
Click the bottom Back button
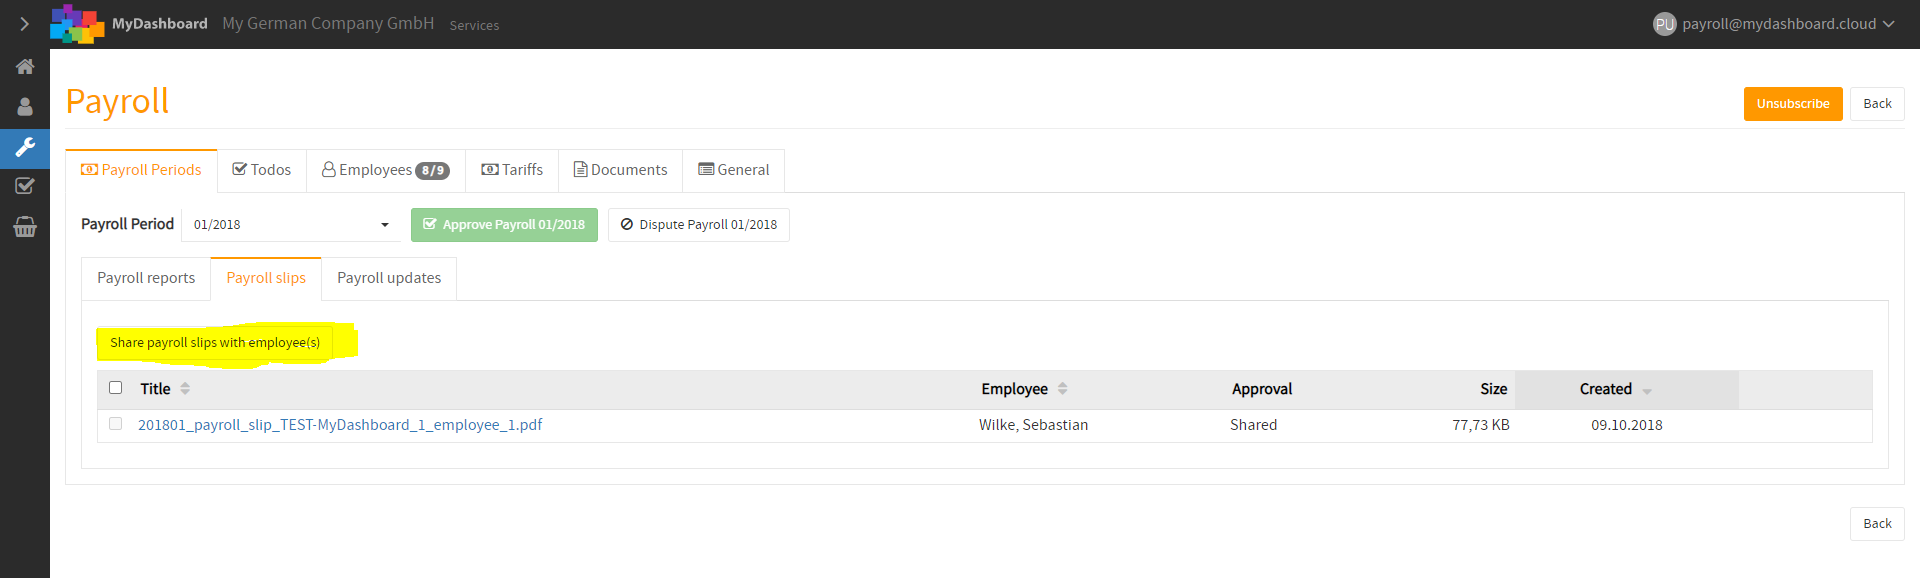(1877, 524)
